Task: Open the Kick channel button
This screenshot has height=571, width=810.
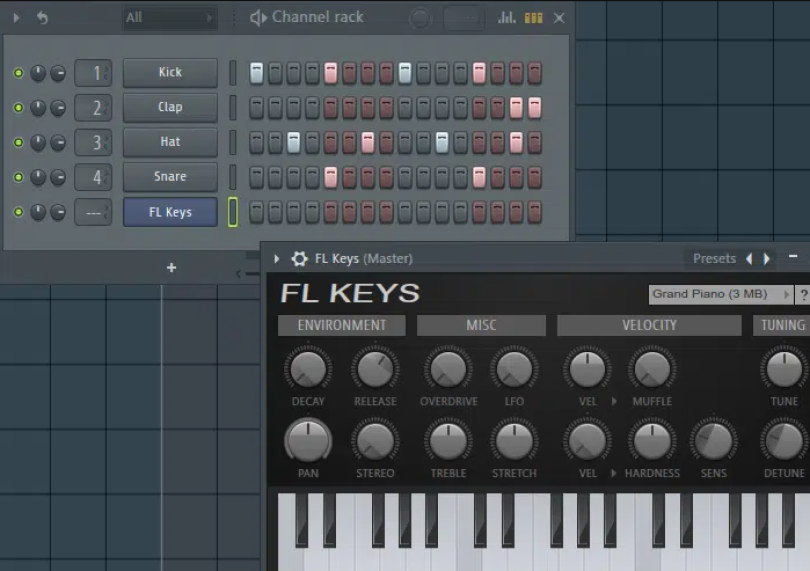Action: point(170,72)
